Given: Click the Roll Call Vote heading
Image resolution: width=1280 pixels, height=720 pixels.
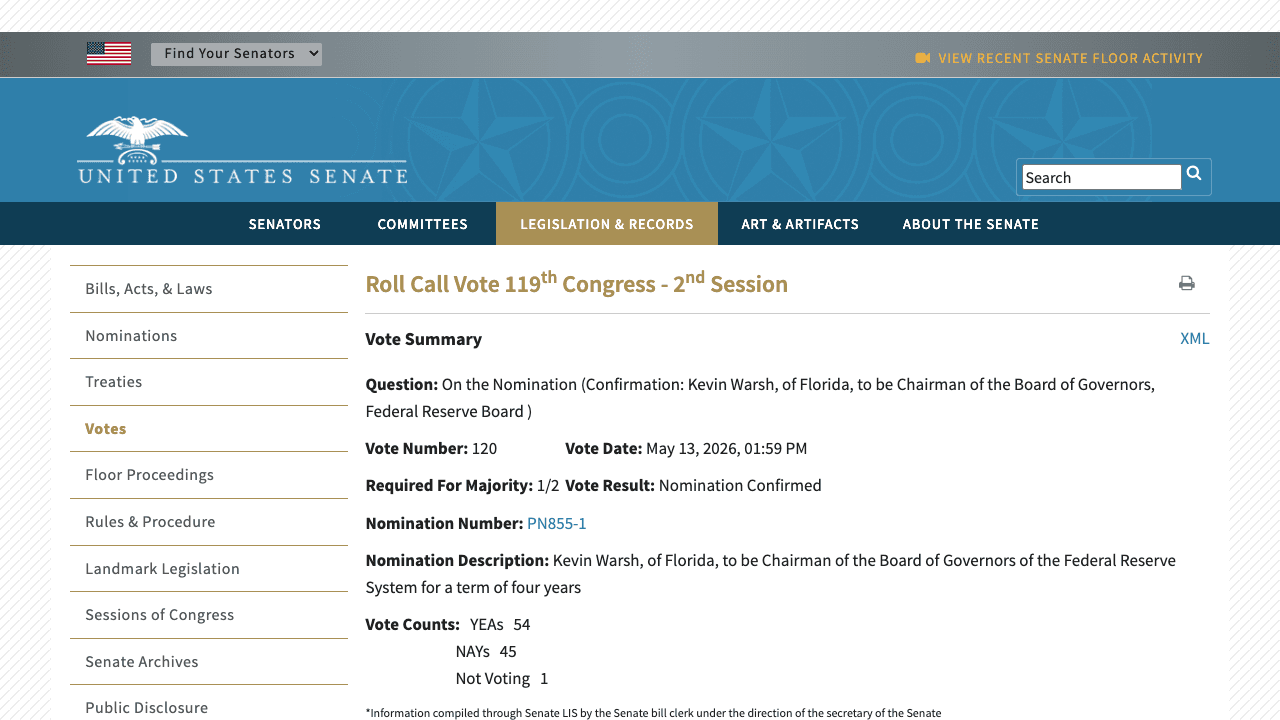Looking at the screenshot, I should pos(577,283).
